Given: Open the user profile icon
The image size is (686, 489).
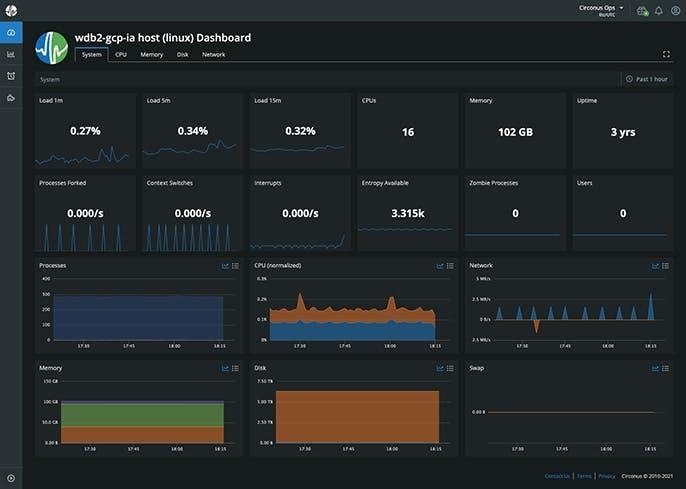Looking at the screenshot, I should [676, 11].
